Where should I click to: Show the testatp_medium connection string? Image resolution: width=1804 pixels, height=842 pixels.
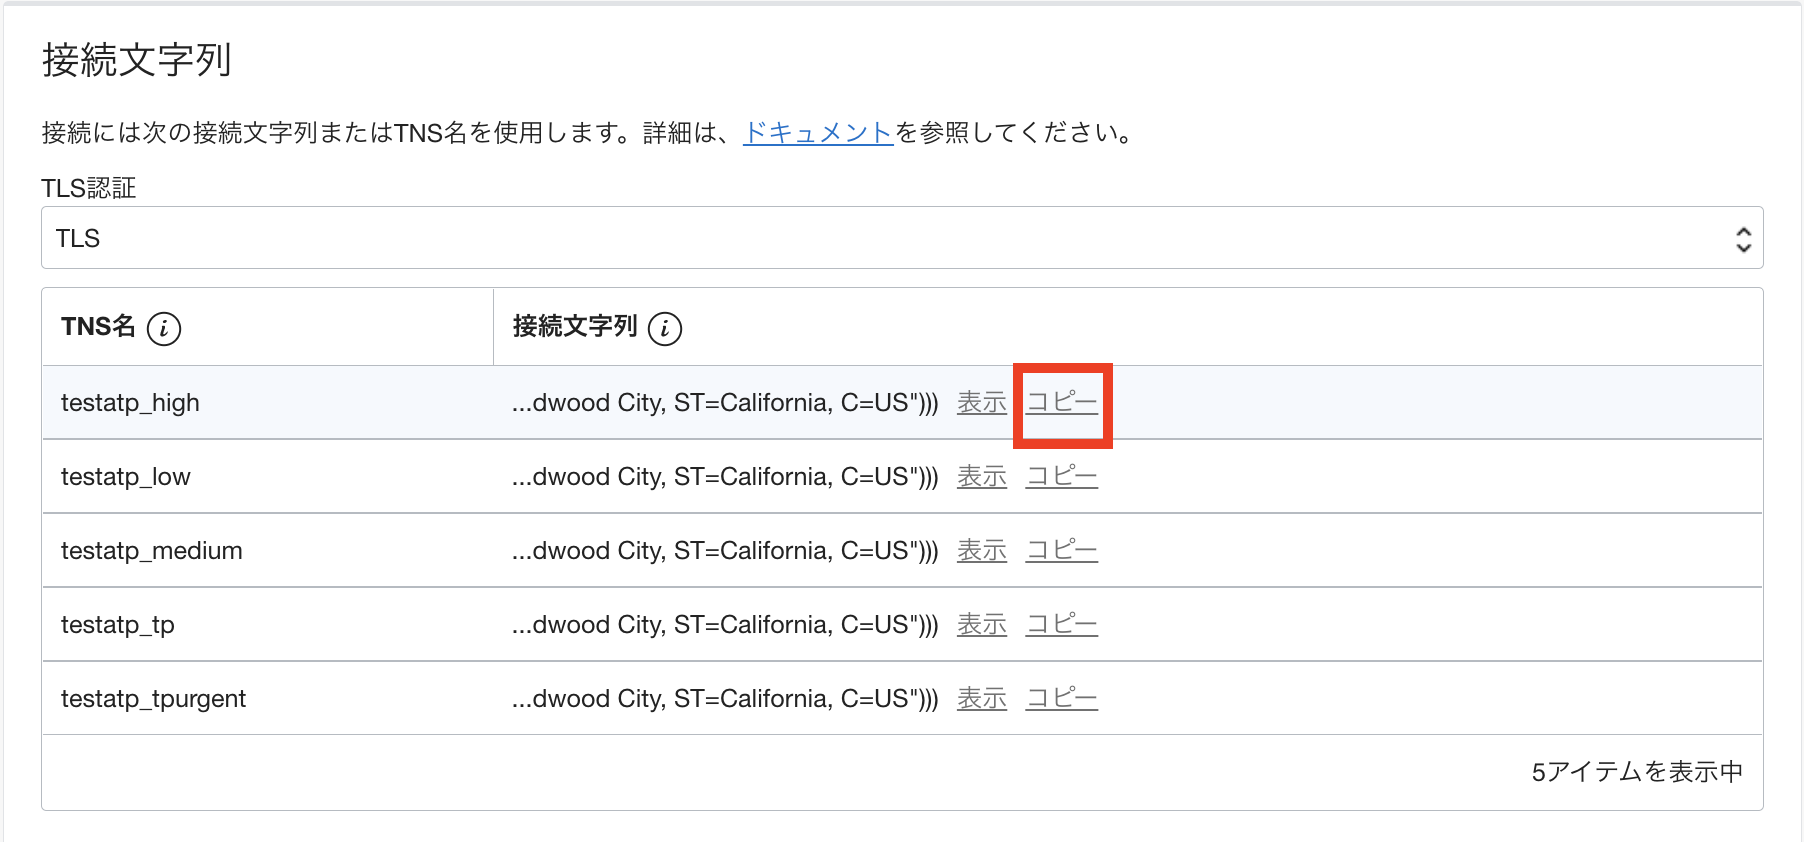point(981,551)
